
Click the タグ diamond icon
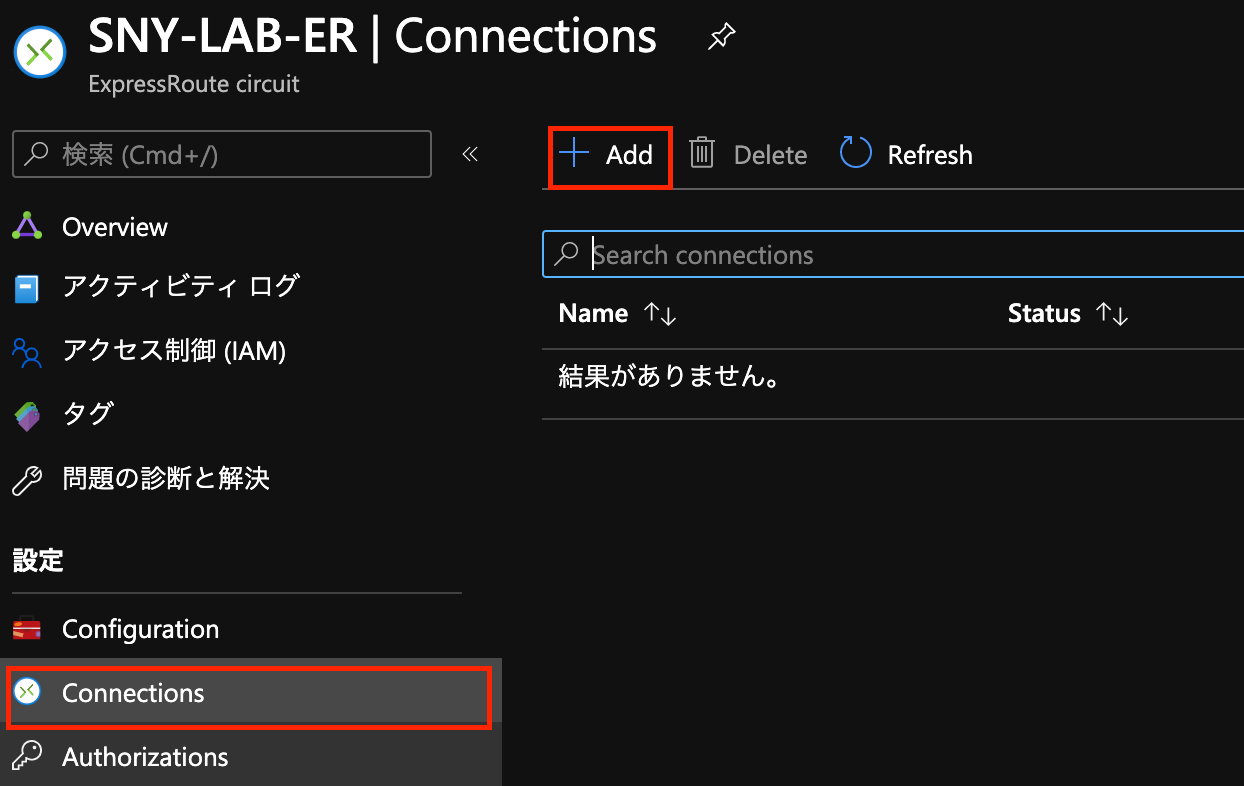click(x=27, y=414)
